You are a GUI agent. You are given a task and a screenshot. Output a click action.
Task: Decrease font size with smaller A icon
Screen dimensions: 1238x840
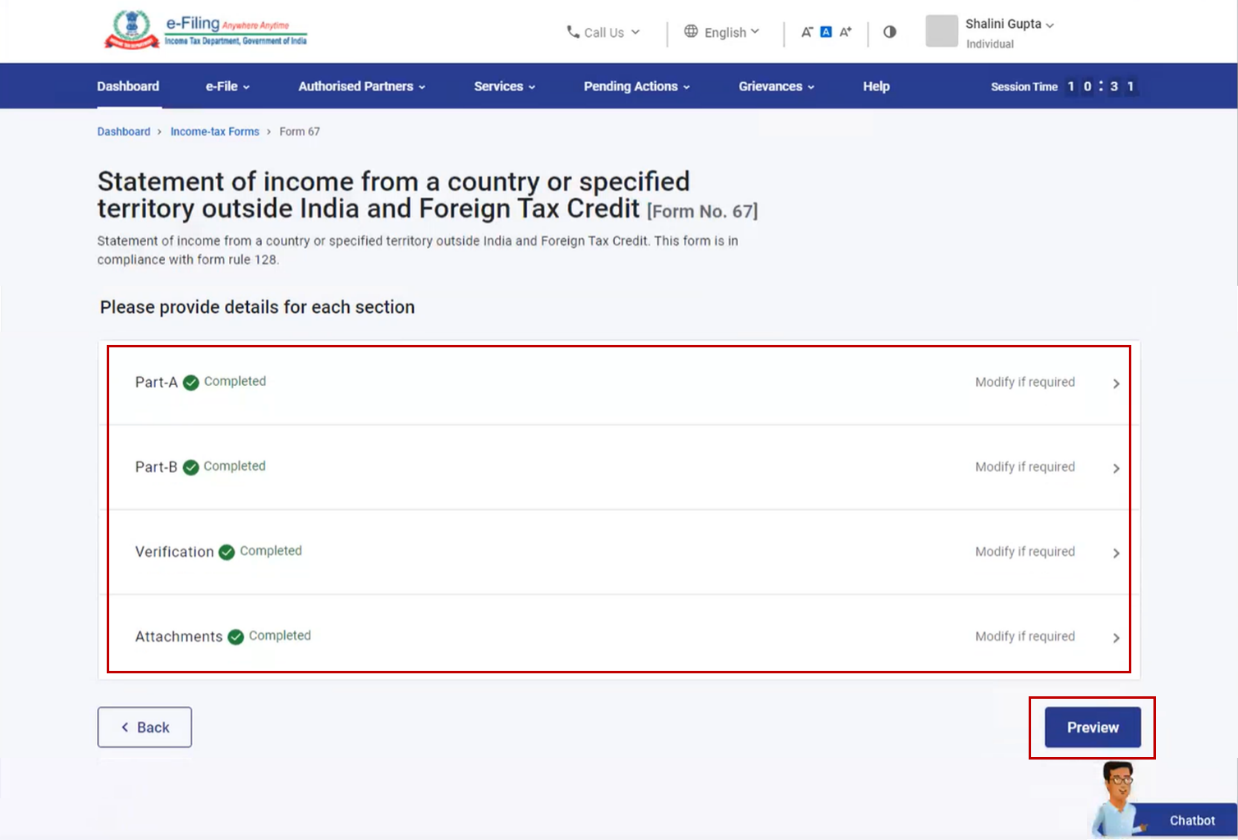(806, 32)
